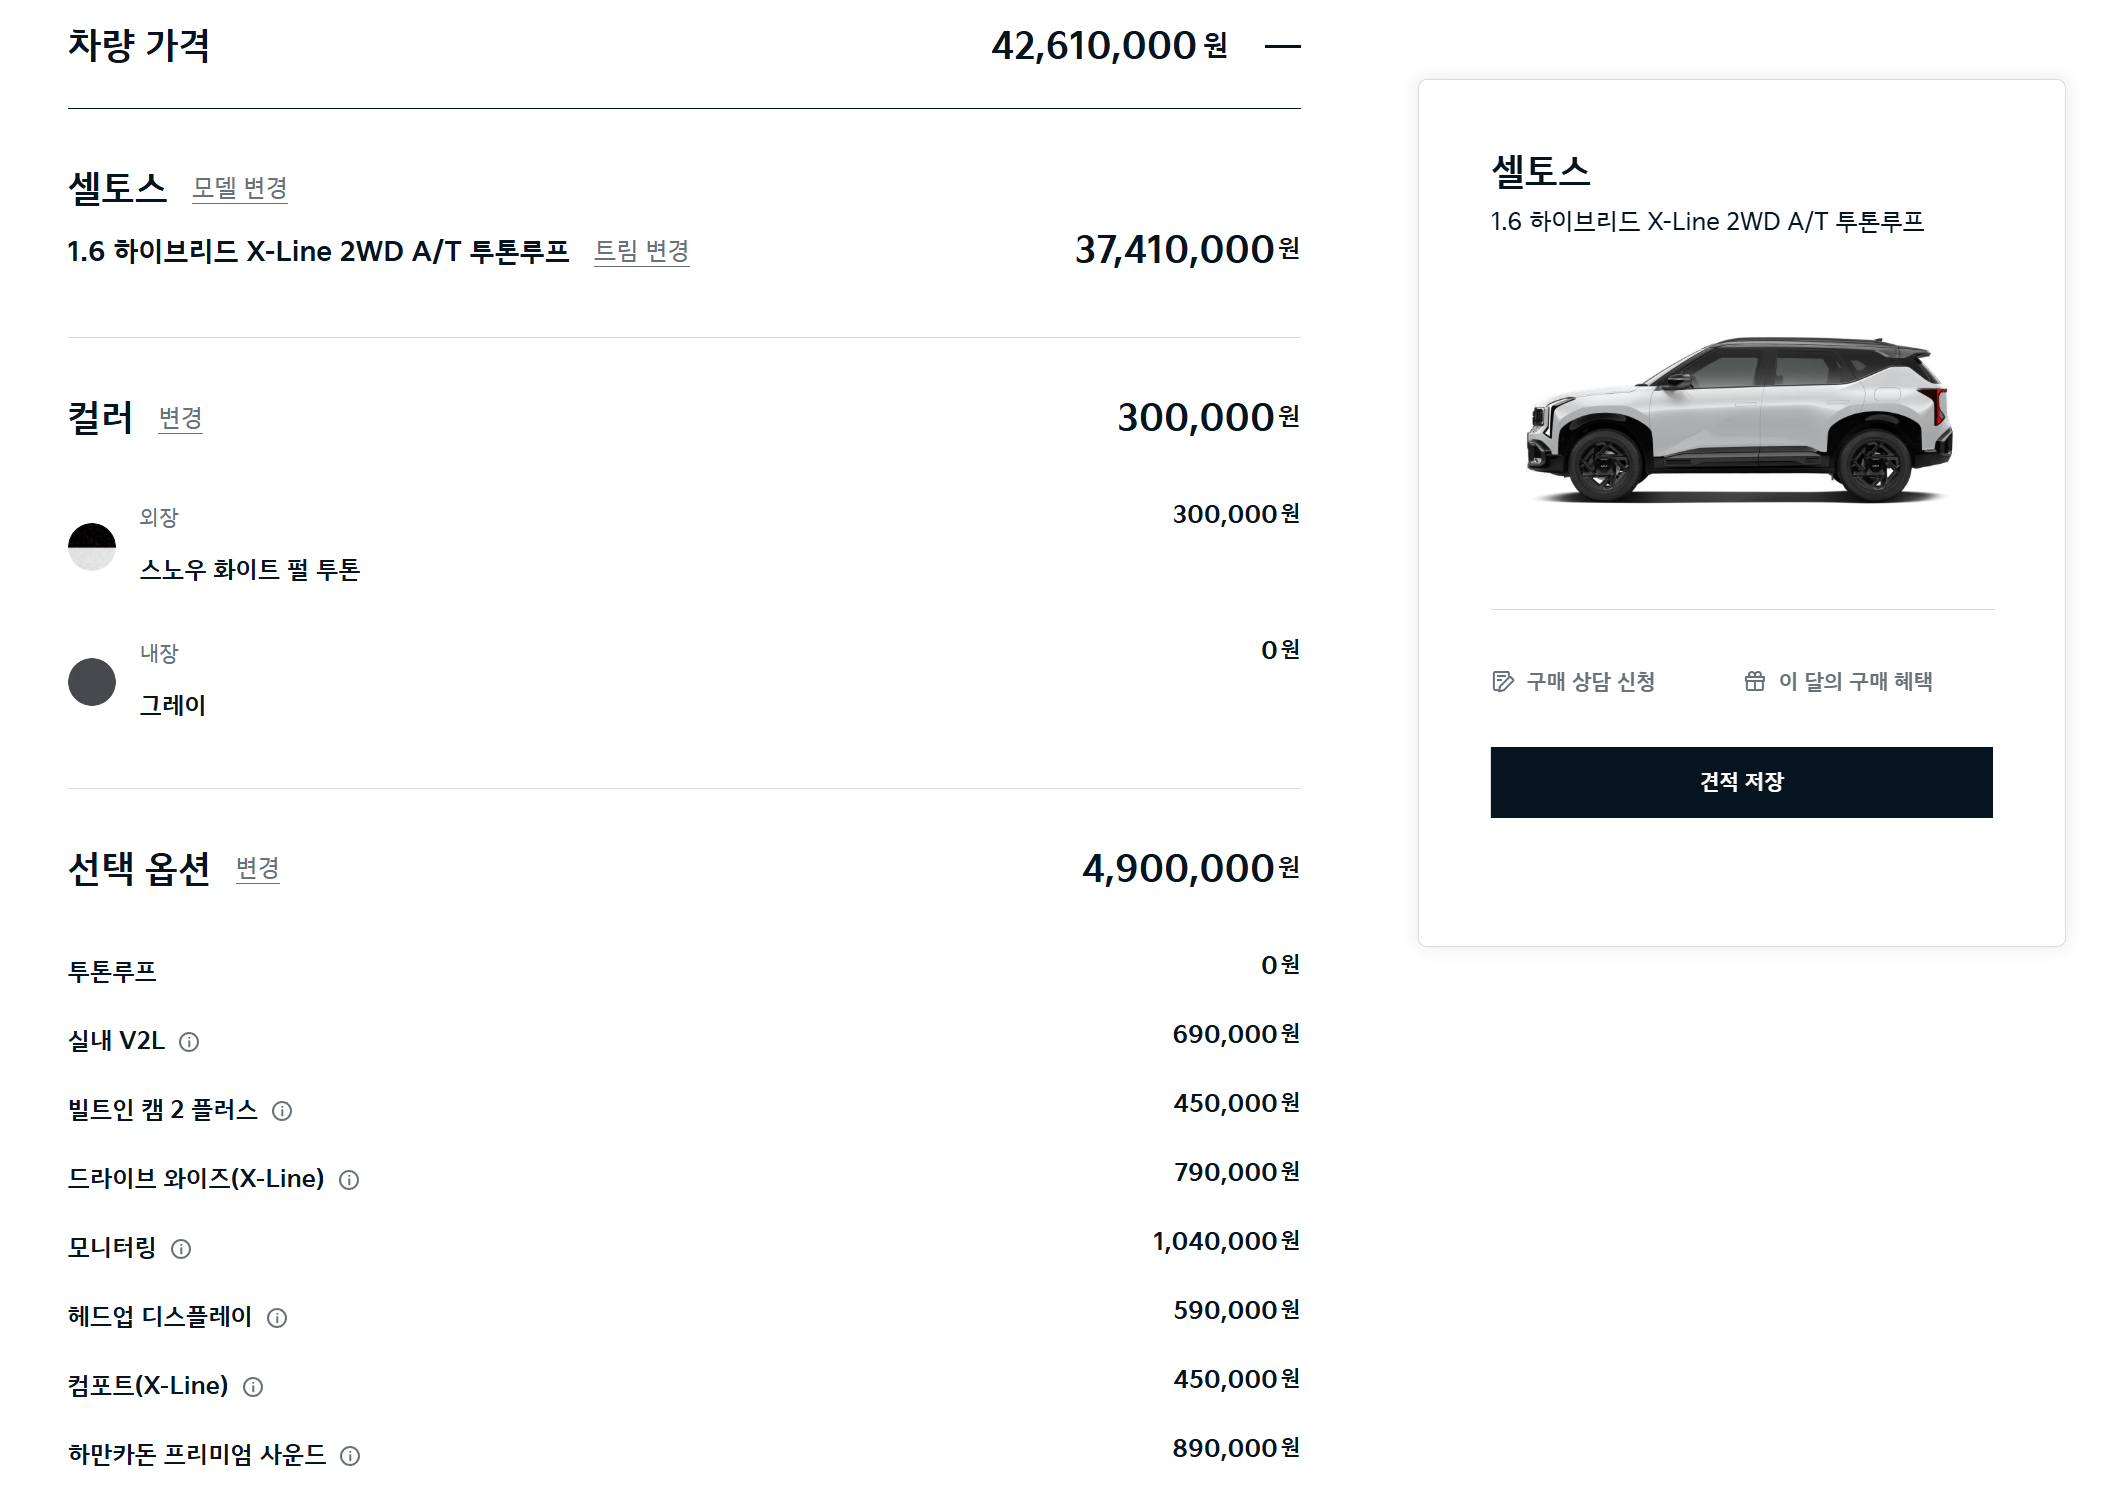Open the 모니터링 option info icon
The height and width of the screenshot is (1503, 2114).
click(x=180, y=1248)
